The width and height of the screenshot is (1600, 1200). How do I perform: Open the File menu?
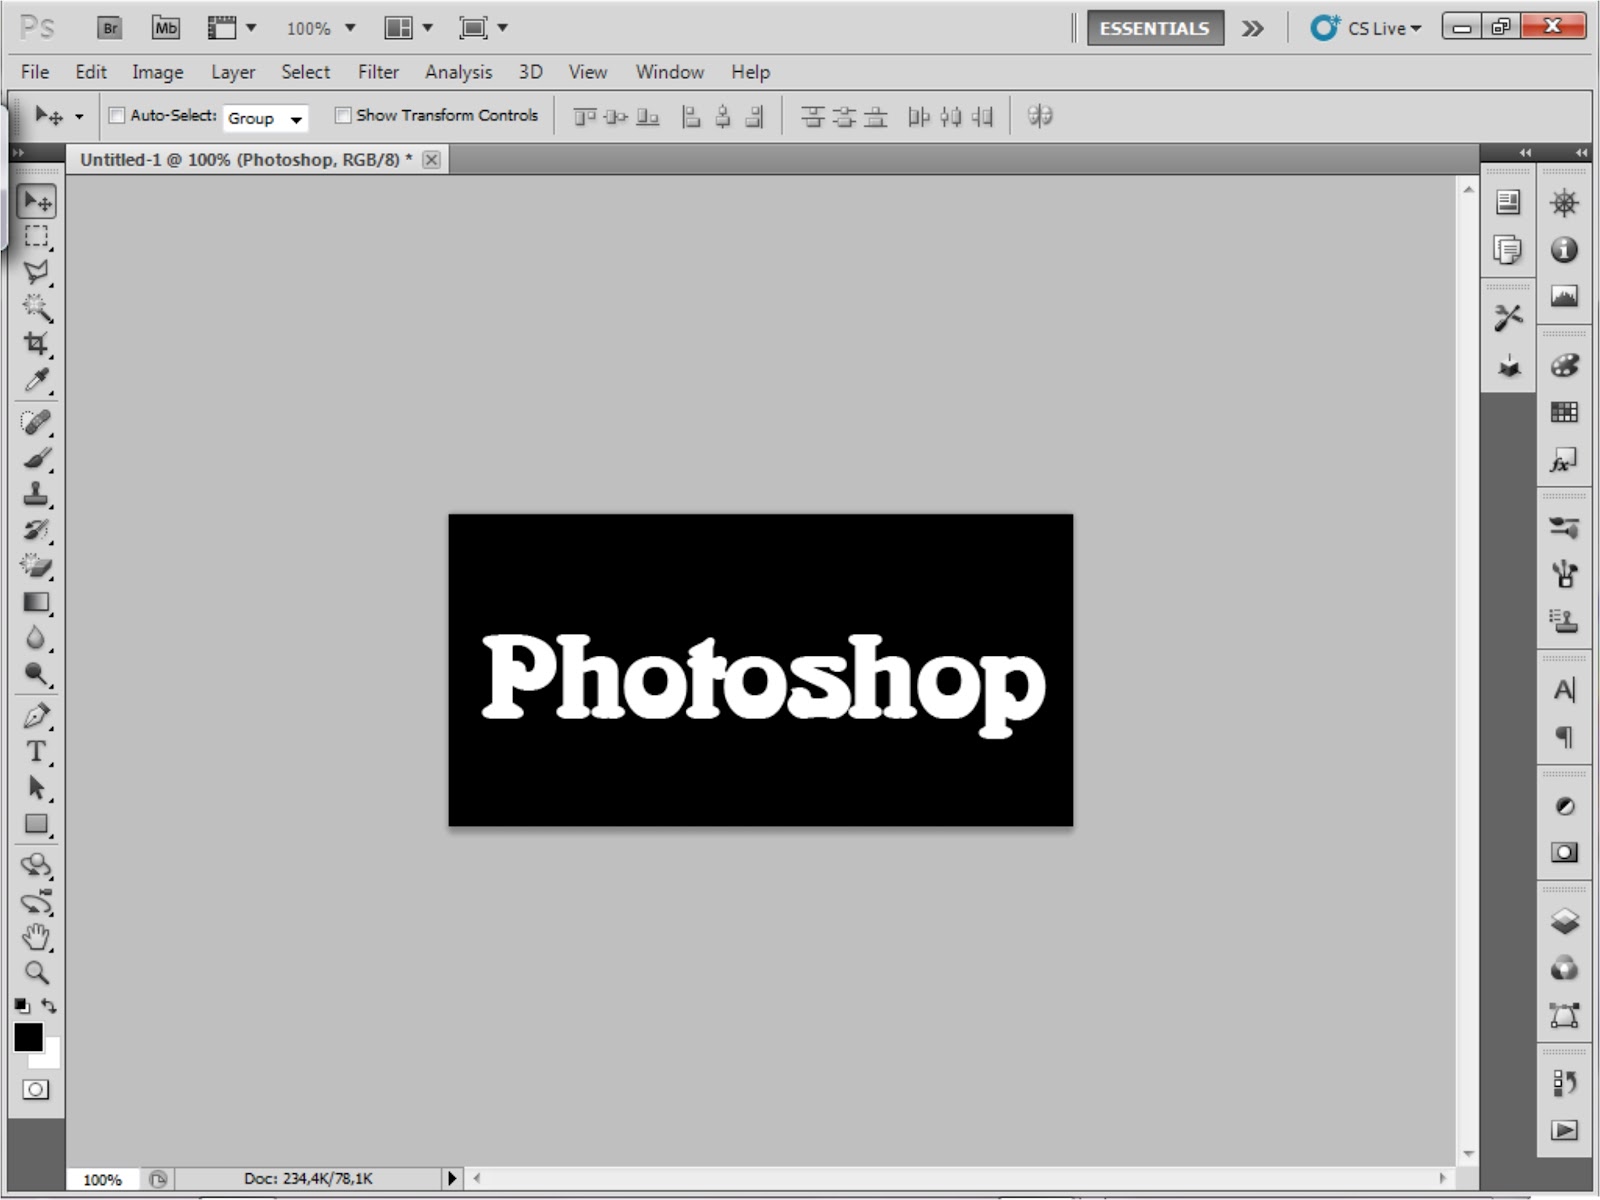pyautogui.click(x=35, y=72)
